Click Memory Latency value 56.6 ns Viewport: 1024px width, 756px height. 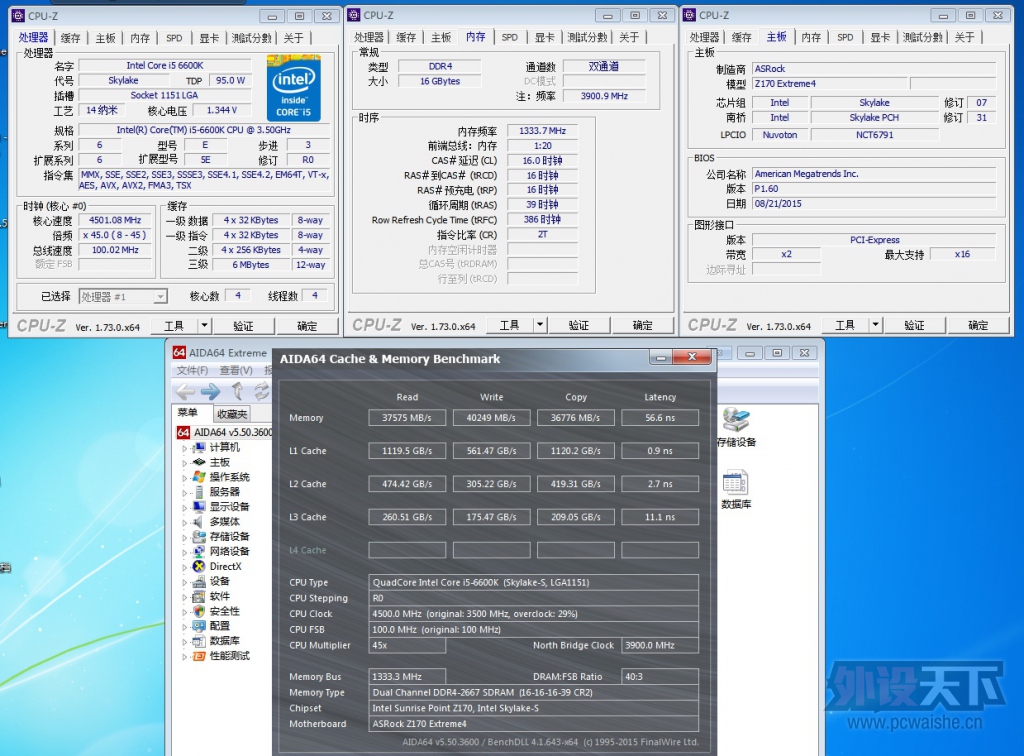[660, 418]
